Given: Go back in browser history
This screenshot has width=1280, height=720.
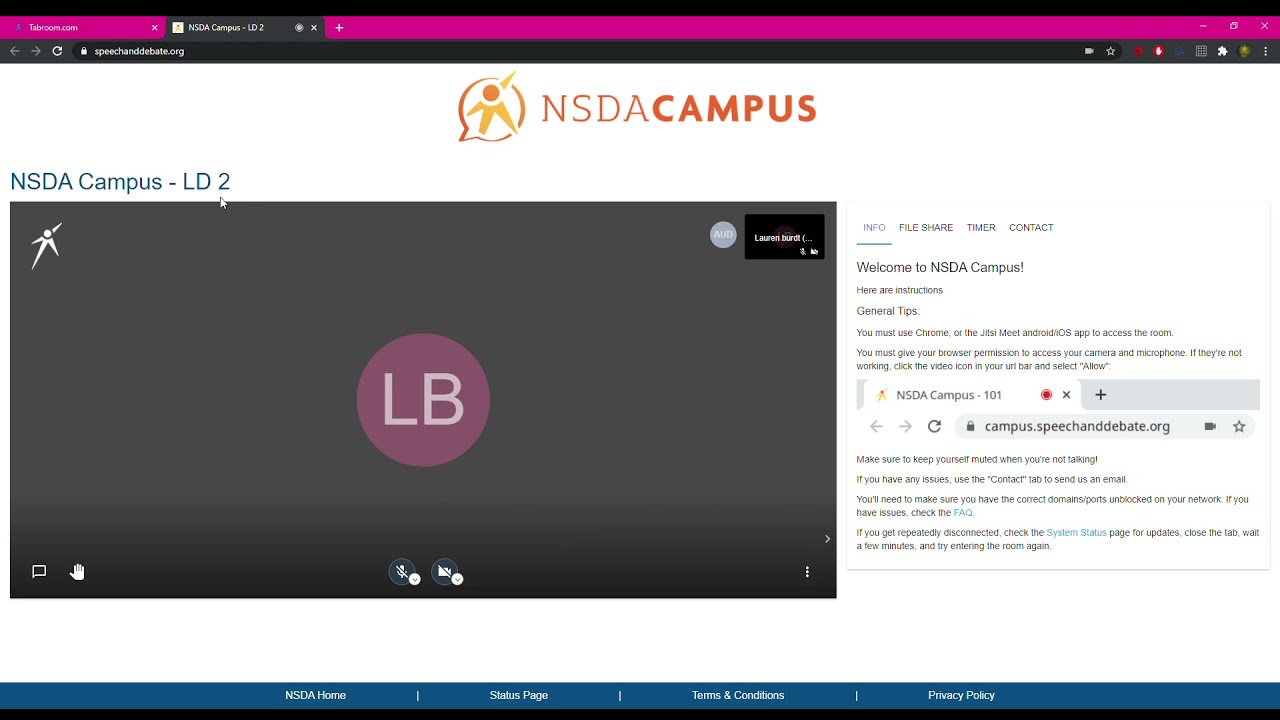Looking at the screenshot, I should [14, 51].
